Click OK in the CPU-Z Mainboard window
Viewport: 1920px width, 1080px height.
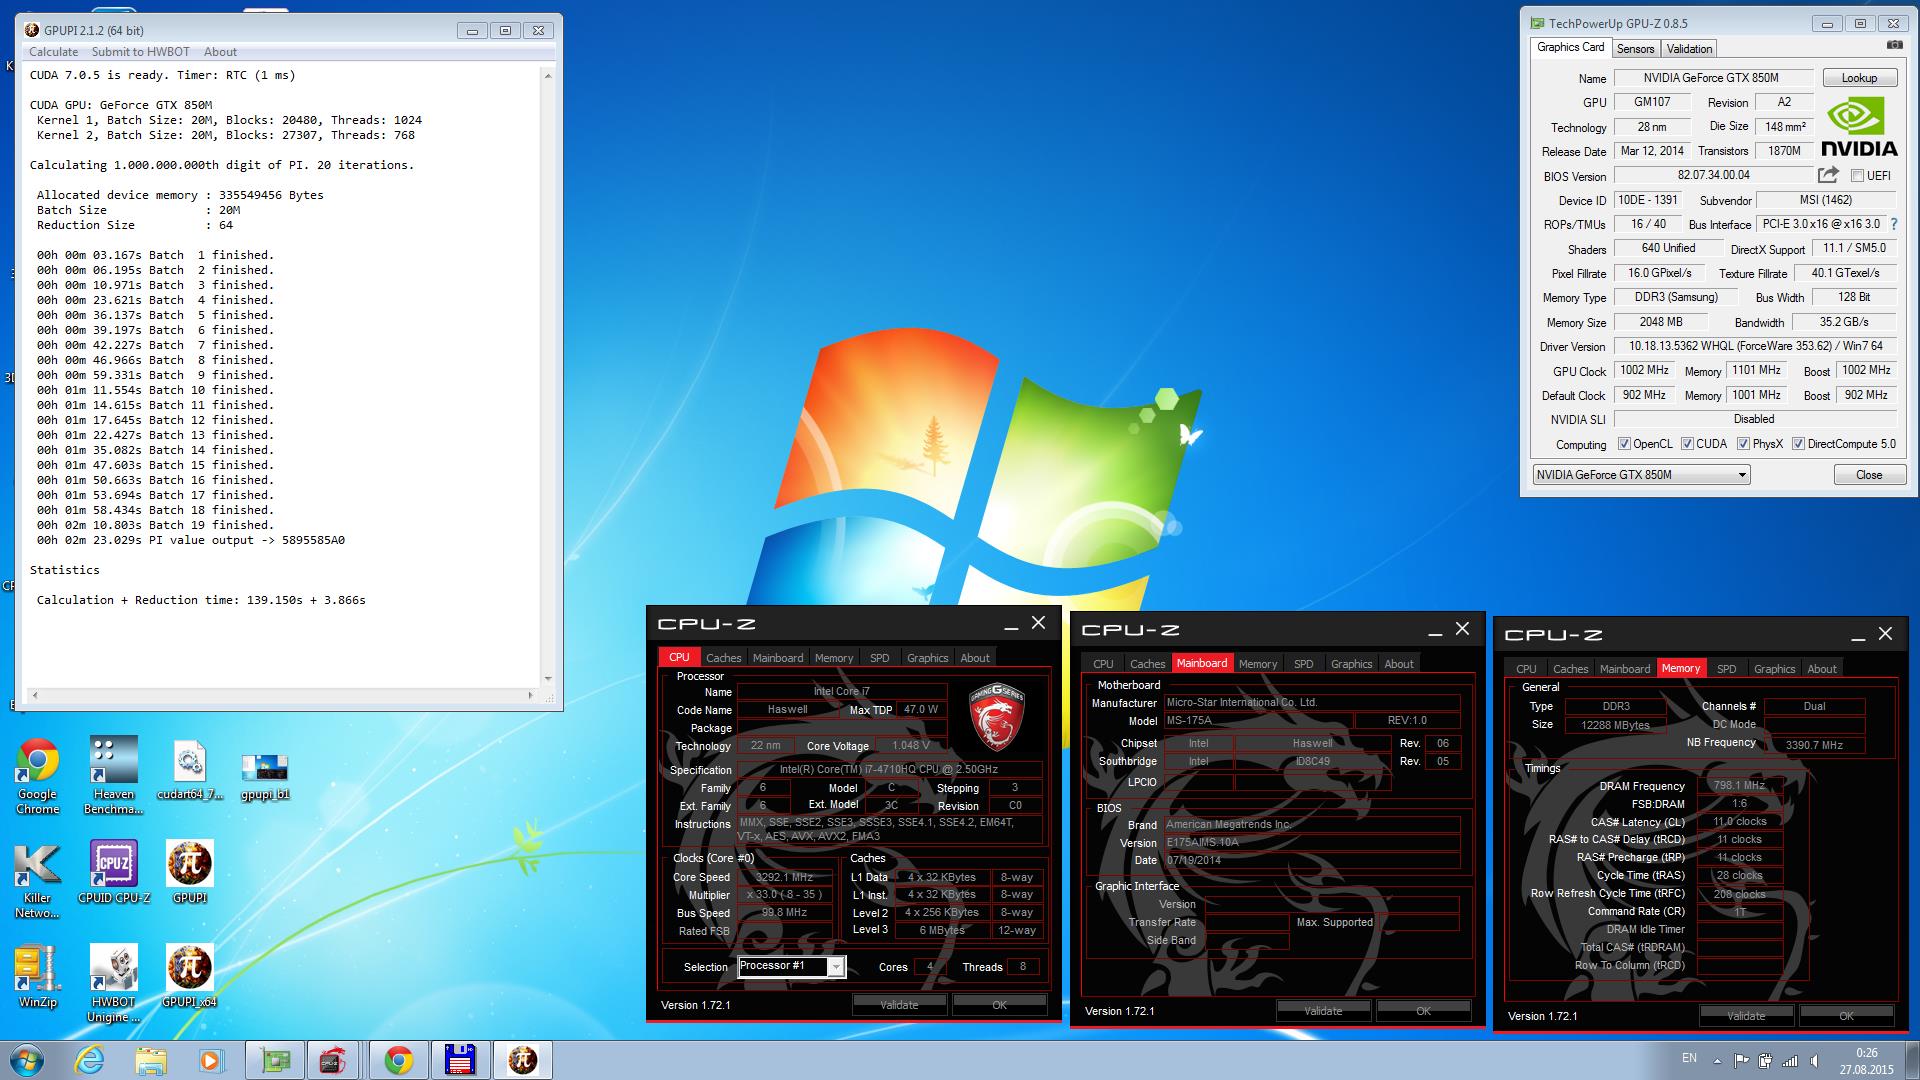[x=1423, y=1011]
